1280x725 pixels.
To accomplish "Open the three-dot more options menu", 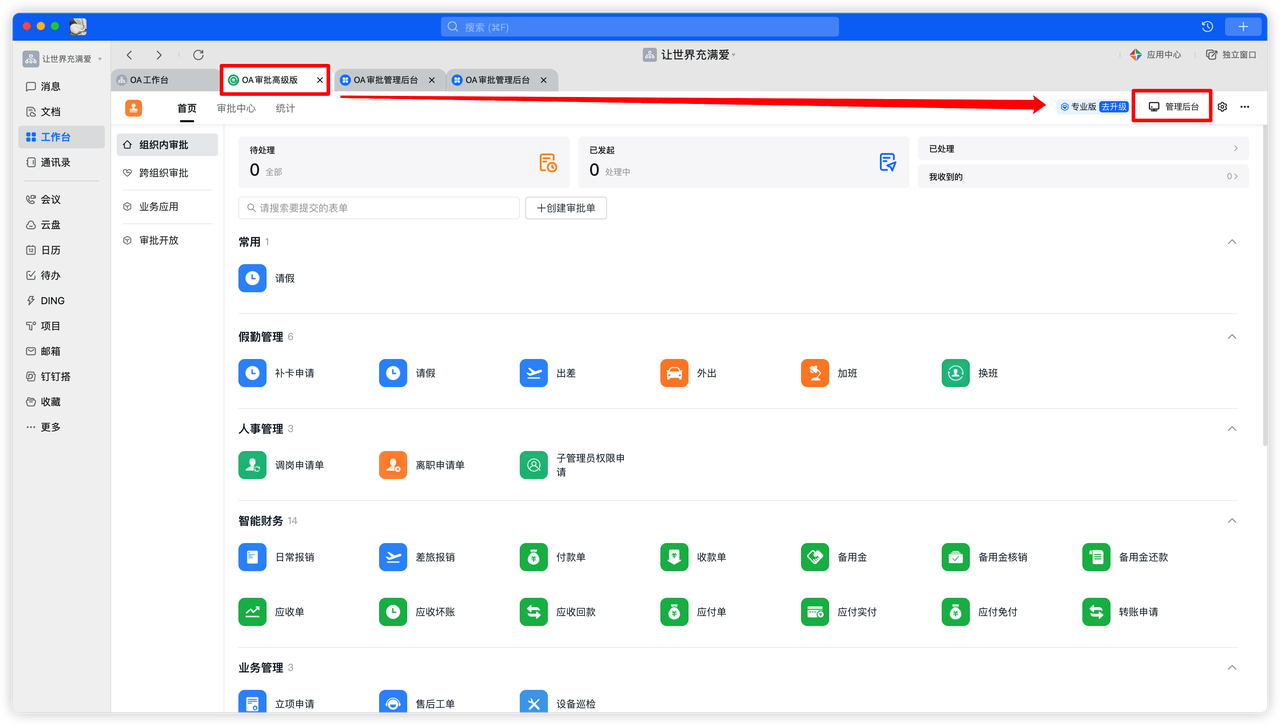I will point(1245,107).
